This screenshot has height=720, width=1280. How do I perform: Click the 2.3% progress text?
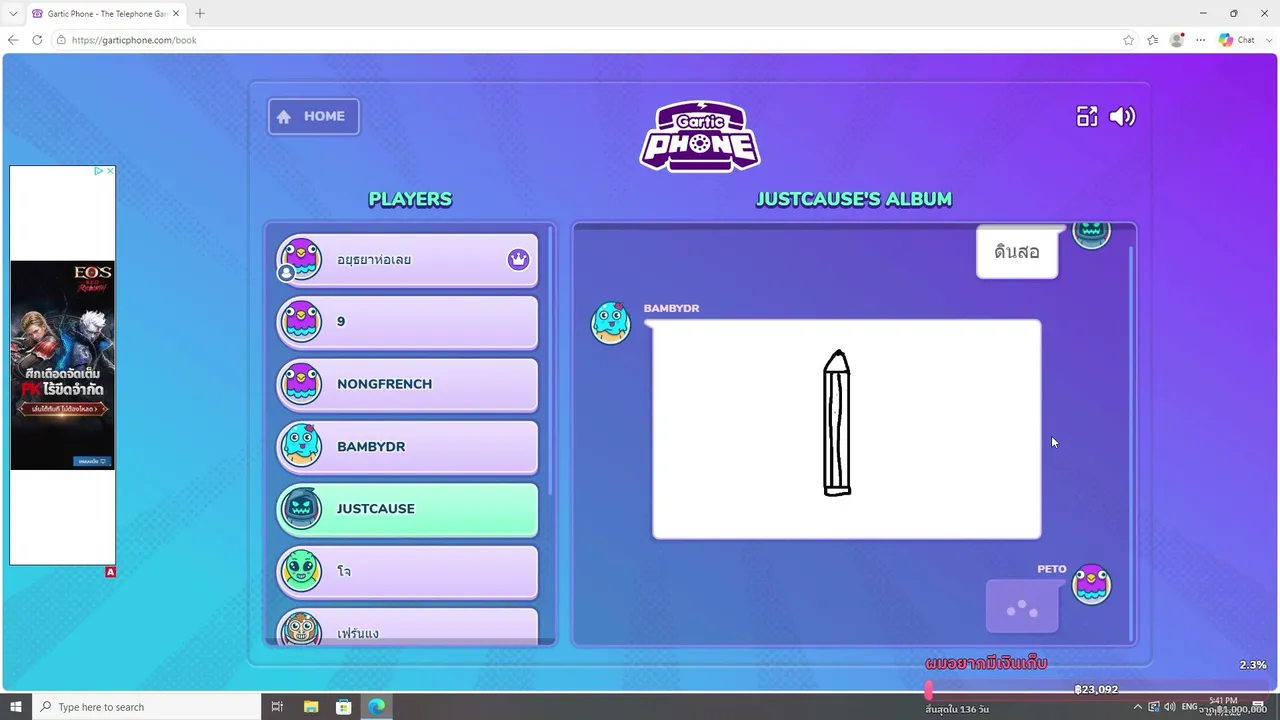pos(1253,665)
